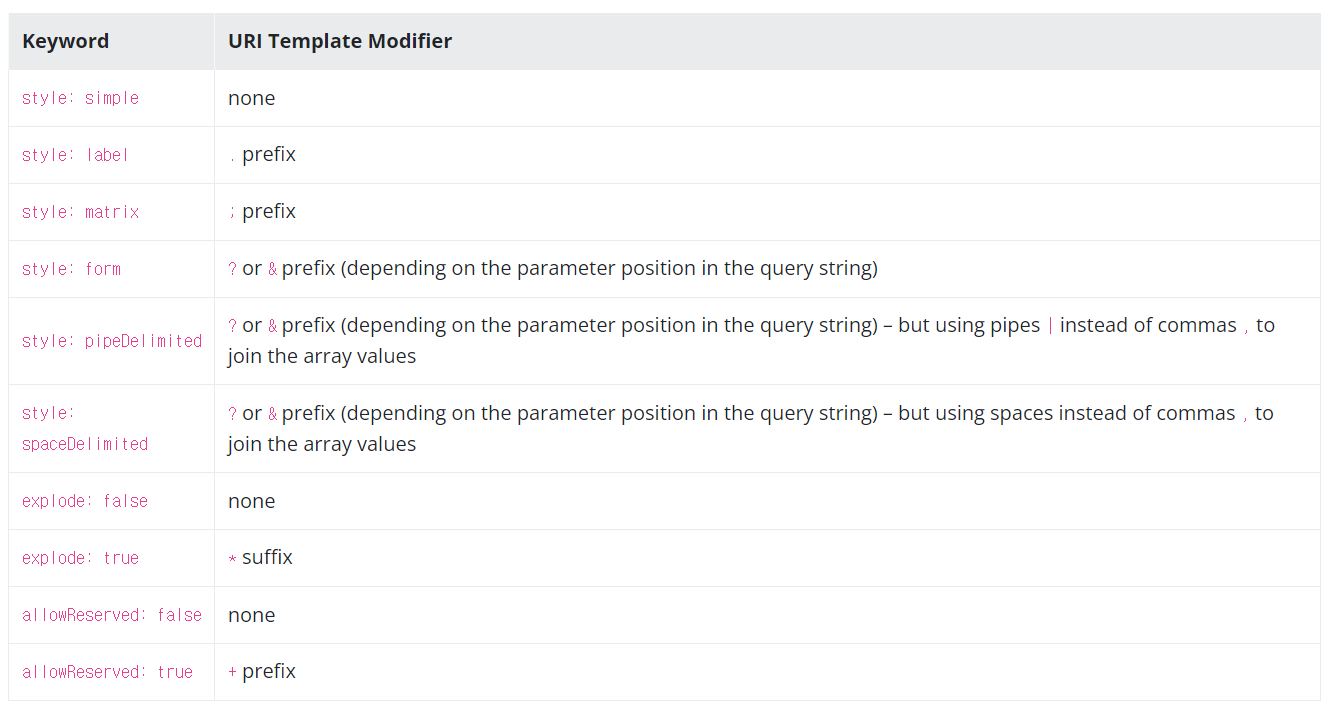Select the 'explode: true' keyword
Image resolution: width=1330 pixels, height=713 pixels.
[80, 558]
